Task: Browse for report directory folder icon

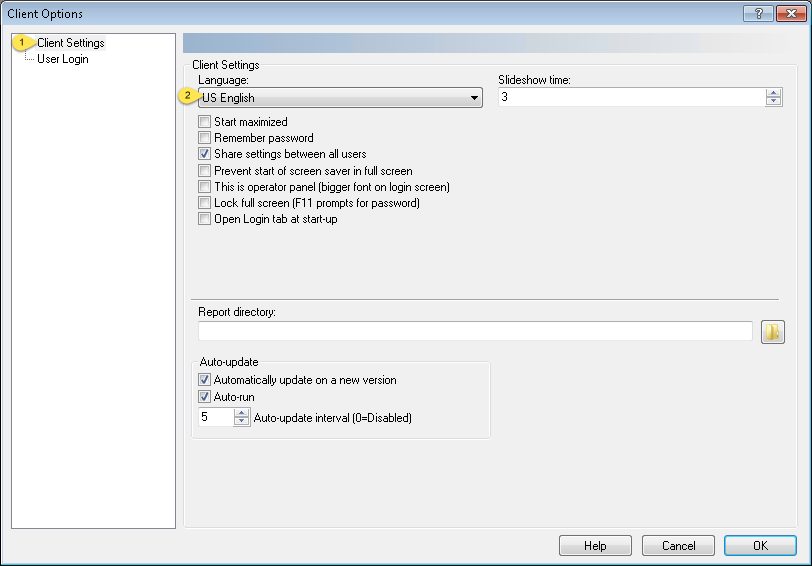Action: coord(773,332)
